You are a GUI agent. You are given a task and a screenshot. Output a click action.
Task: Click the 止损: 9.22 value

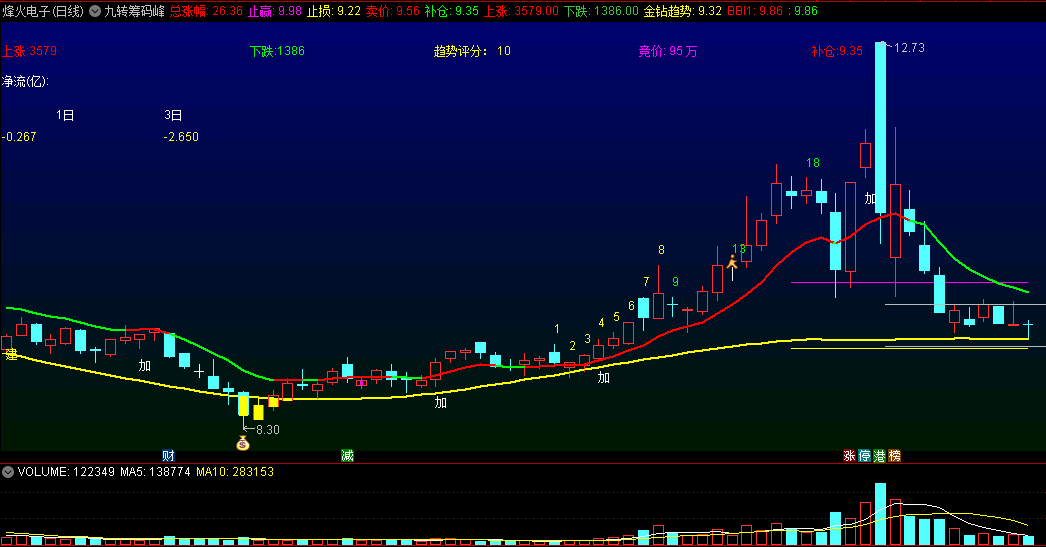[x=334, y=11]
